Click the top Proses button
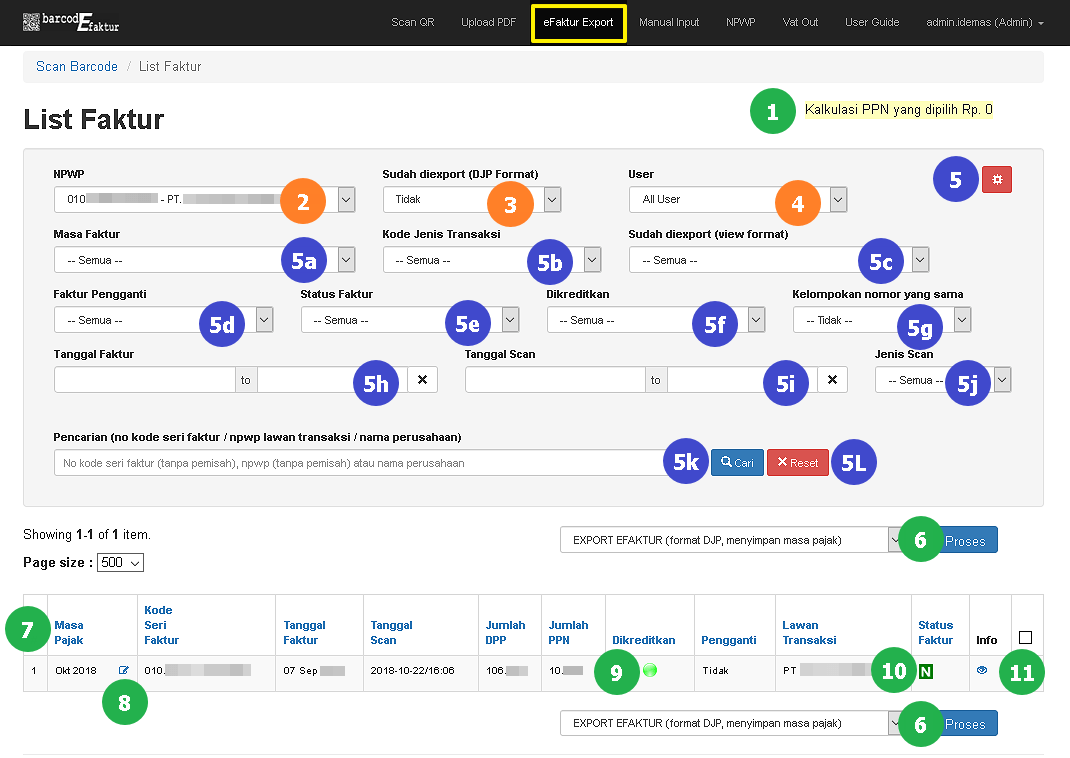 (965, 540)
